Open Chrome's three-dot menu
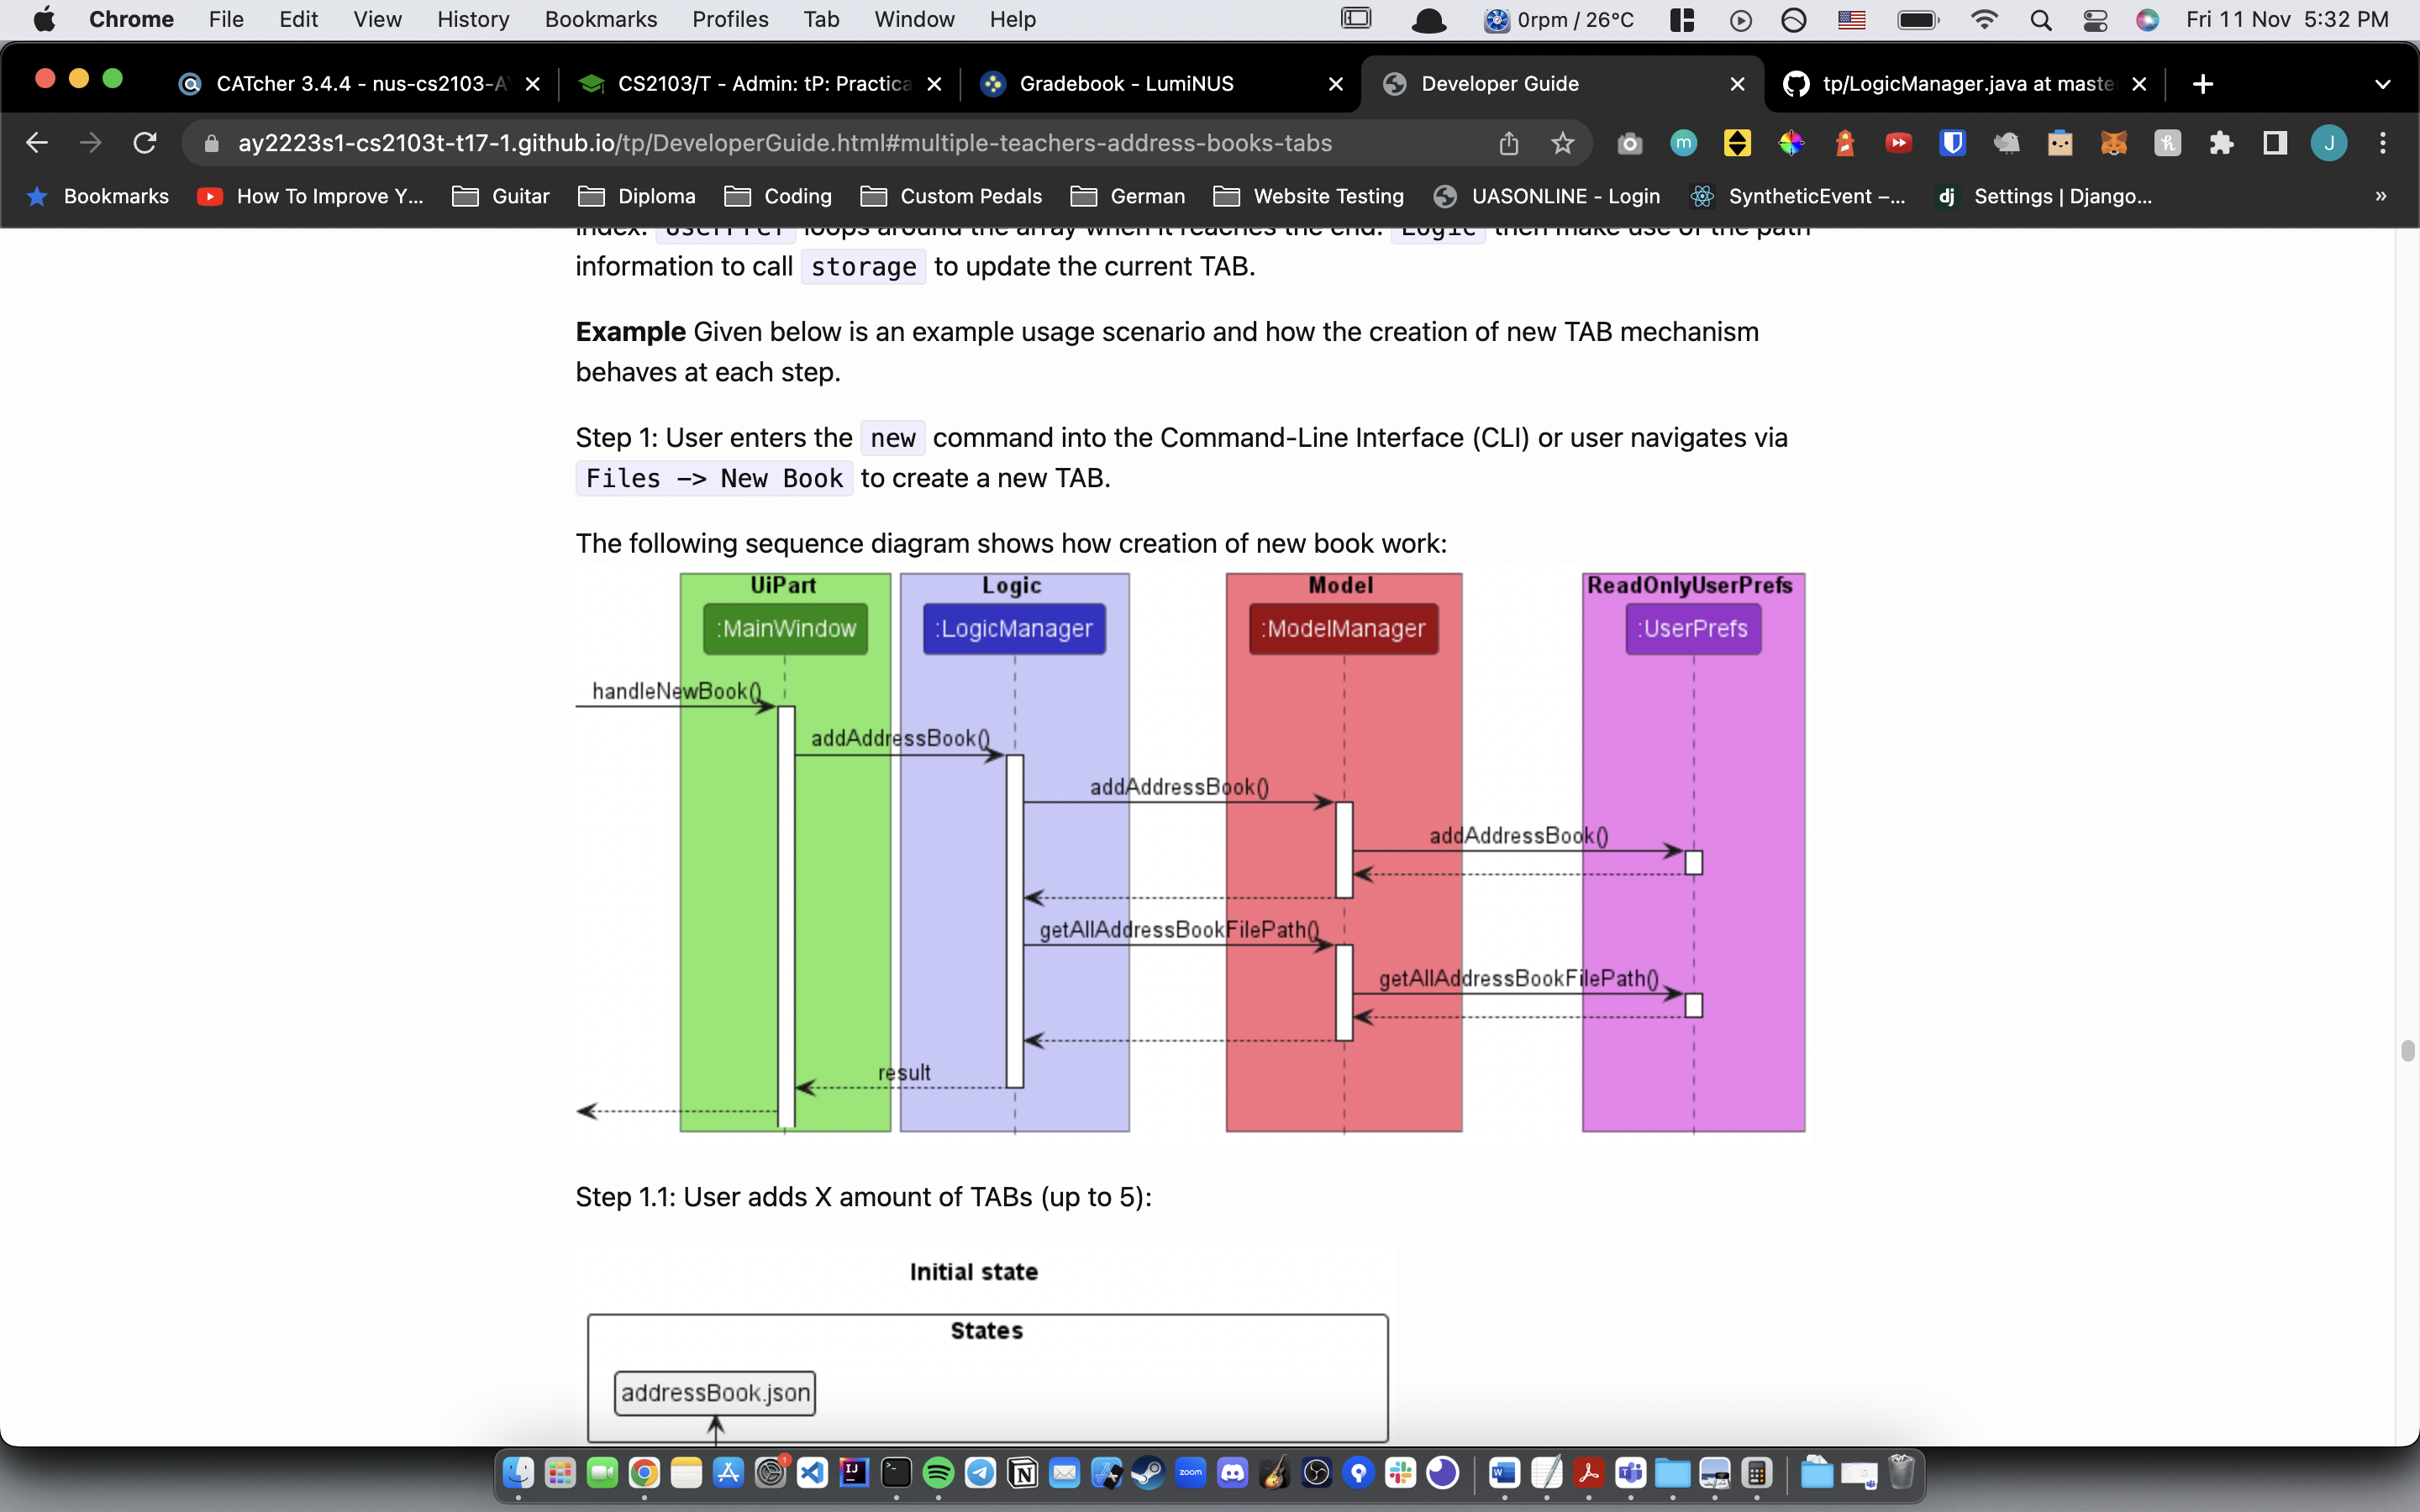Screen dimensions: 2420x1512 [2383, 143]
